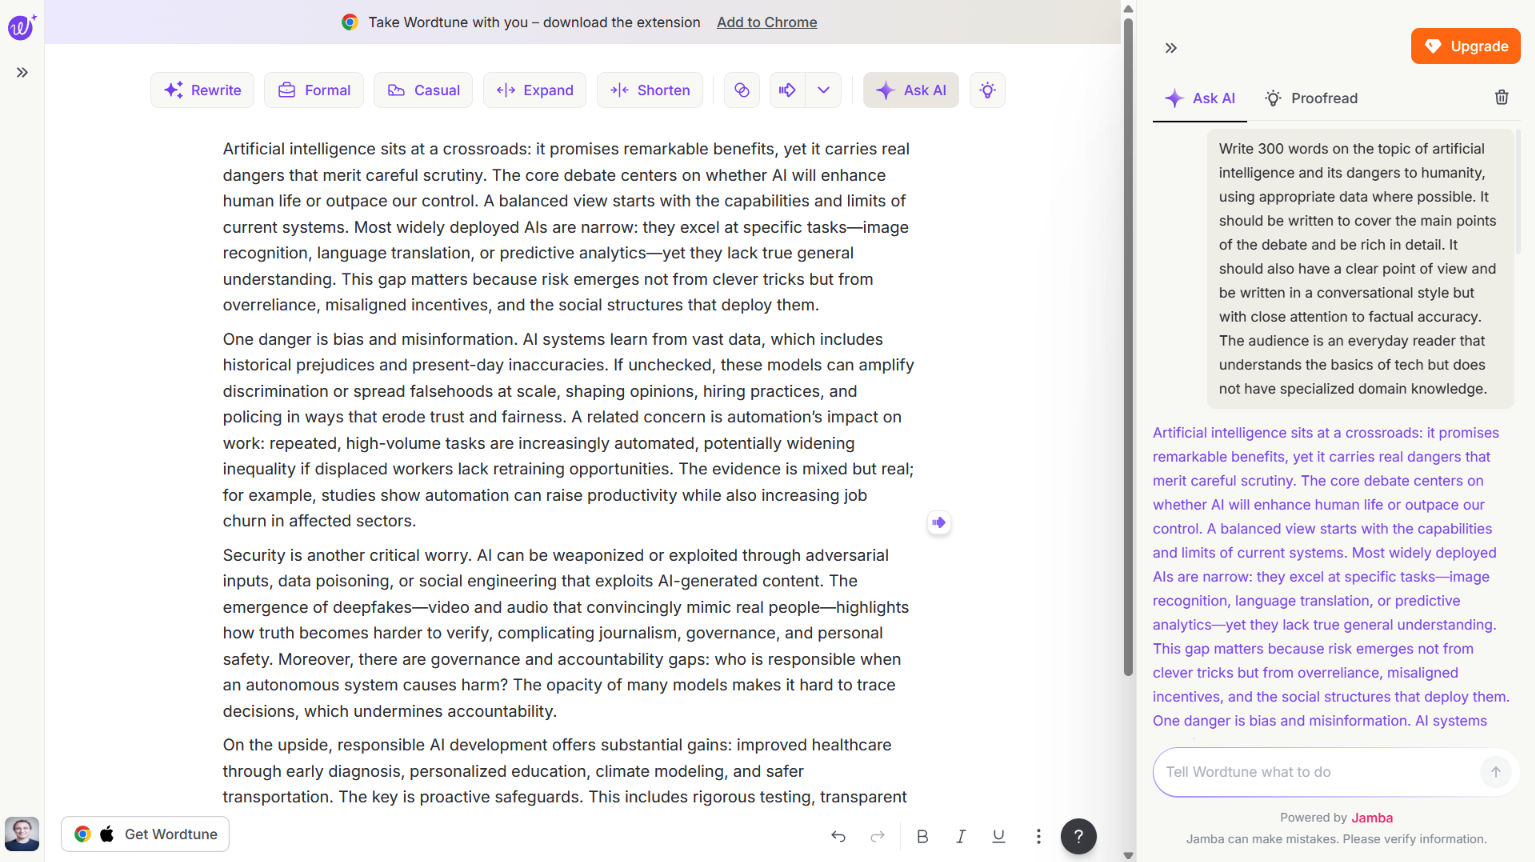Viewport: 1535px width, 862px height.
Task: Apply the Formal tone
Action: coord(314,90)
